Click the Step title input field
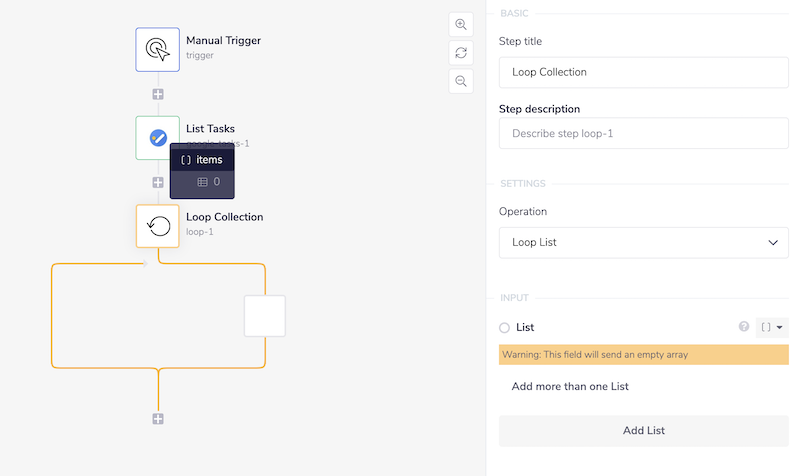The width and height of the screenshot is (800, 476). [x=643, y=72]
